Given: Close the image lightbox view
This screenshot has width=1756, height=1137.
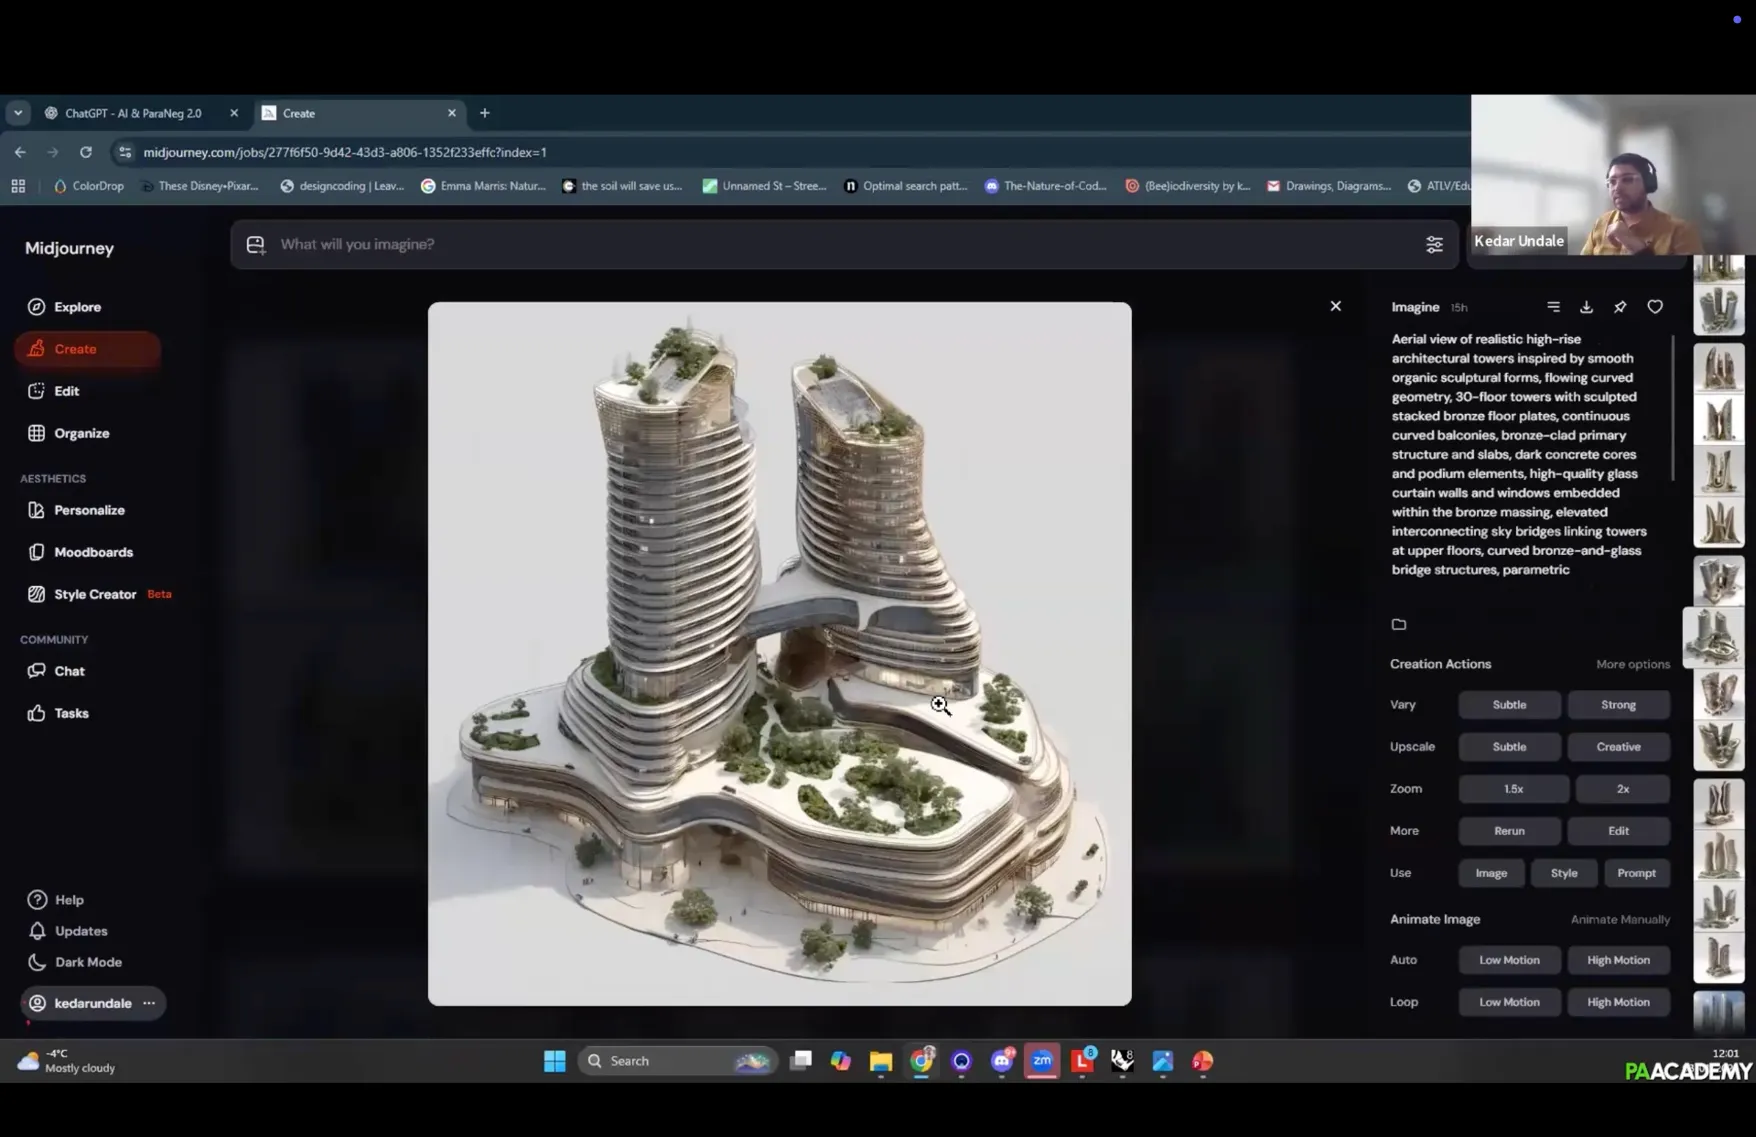Looking at the screenshot, I should click(x=1335, y=306).
